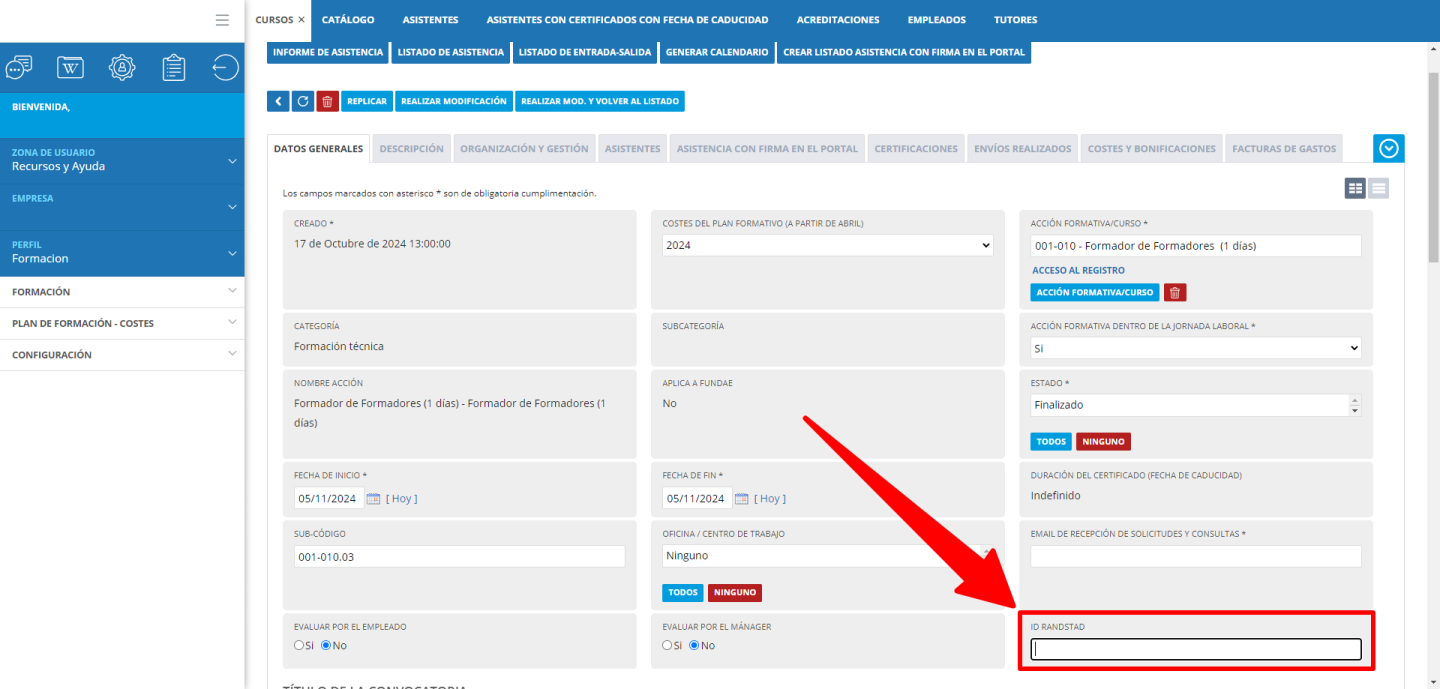Click the Acceso al Registro link

click(1078, 270)
